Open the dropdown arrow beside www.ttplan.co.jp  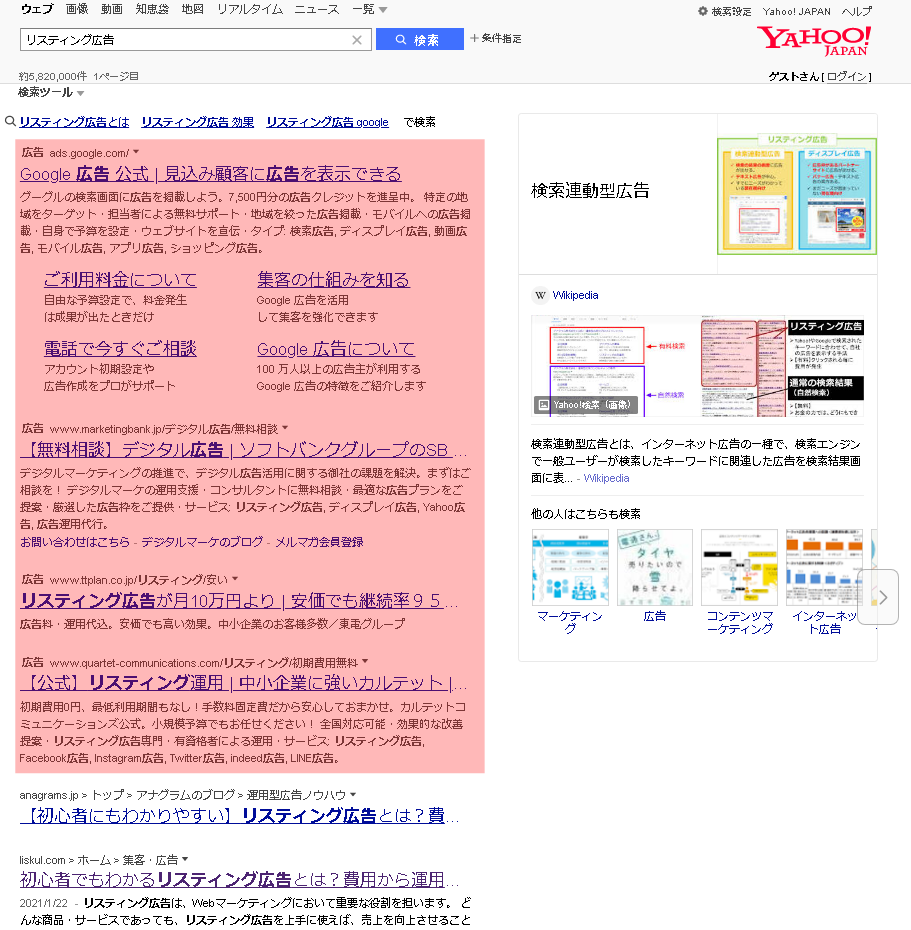(x=235, y=579)
